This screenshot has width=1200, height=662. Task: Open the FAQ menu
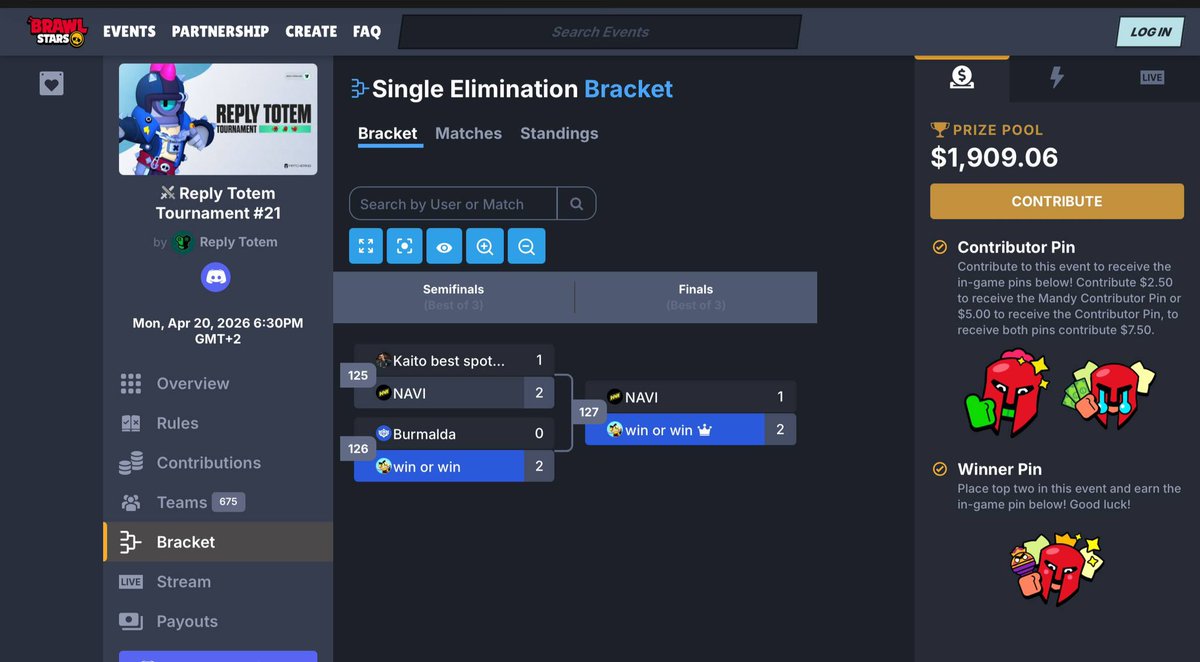click(367, 31)
